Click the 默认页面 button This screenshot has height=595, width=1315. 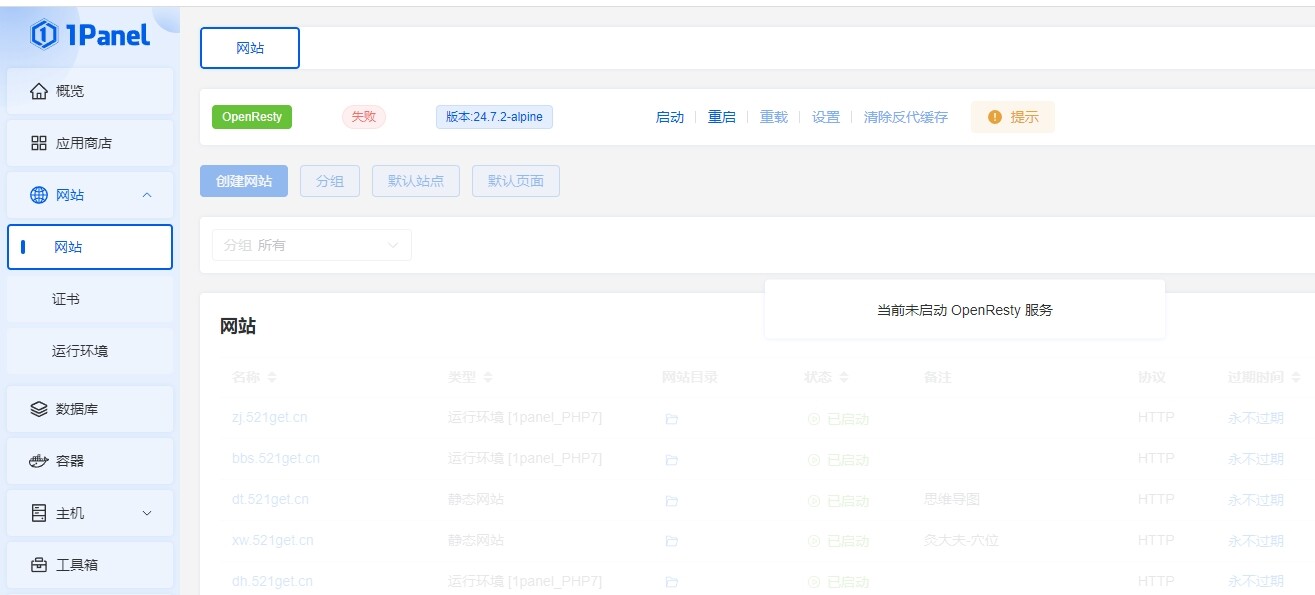(x=516, y=181)
